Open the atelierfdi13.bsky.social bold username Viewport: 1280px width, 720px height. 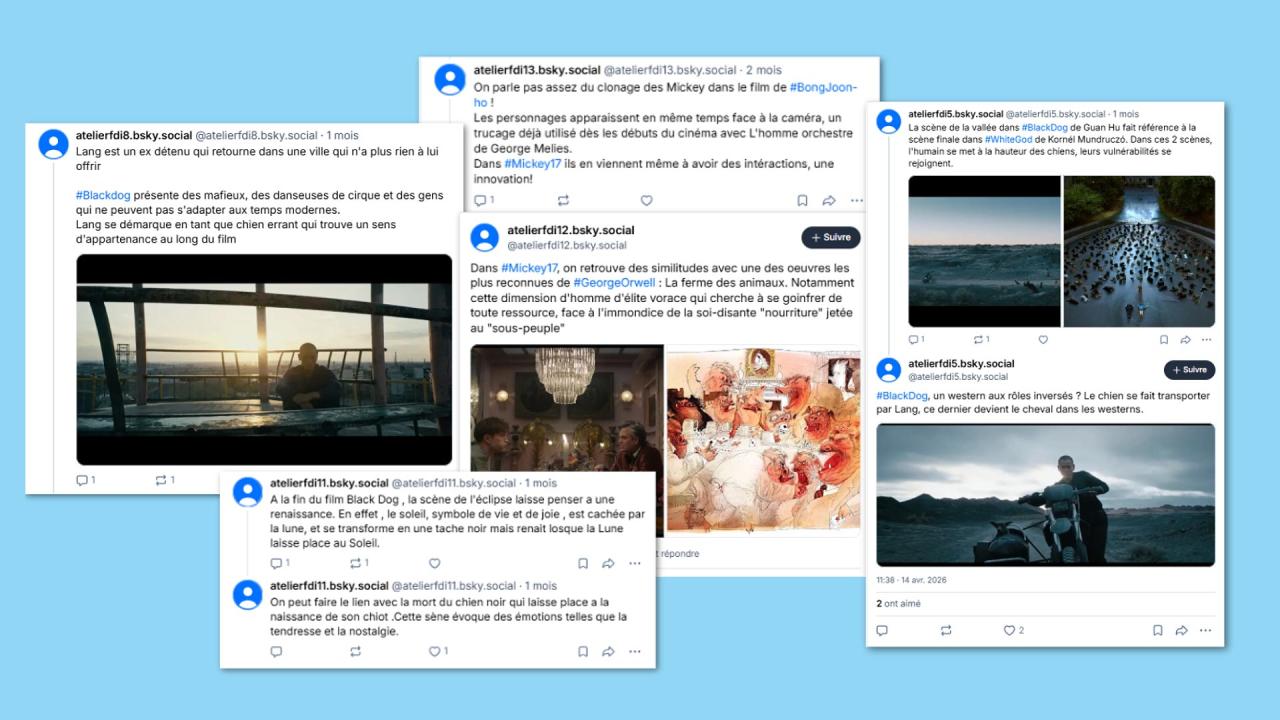tap(537, 70)
